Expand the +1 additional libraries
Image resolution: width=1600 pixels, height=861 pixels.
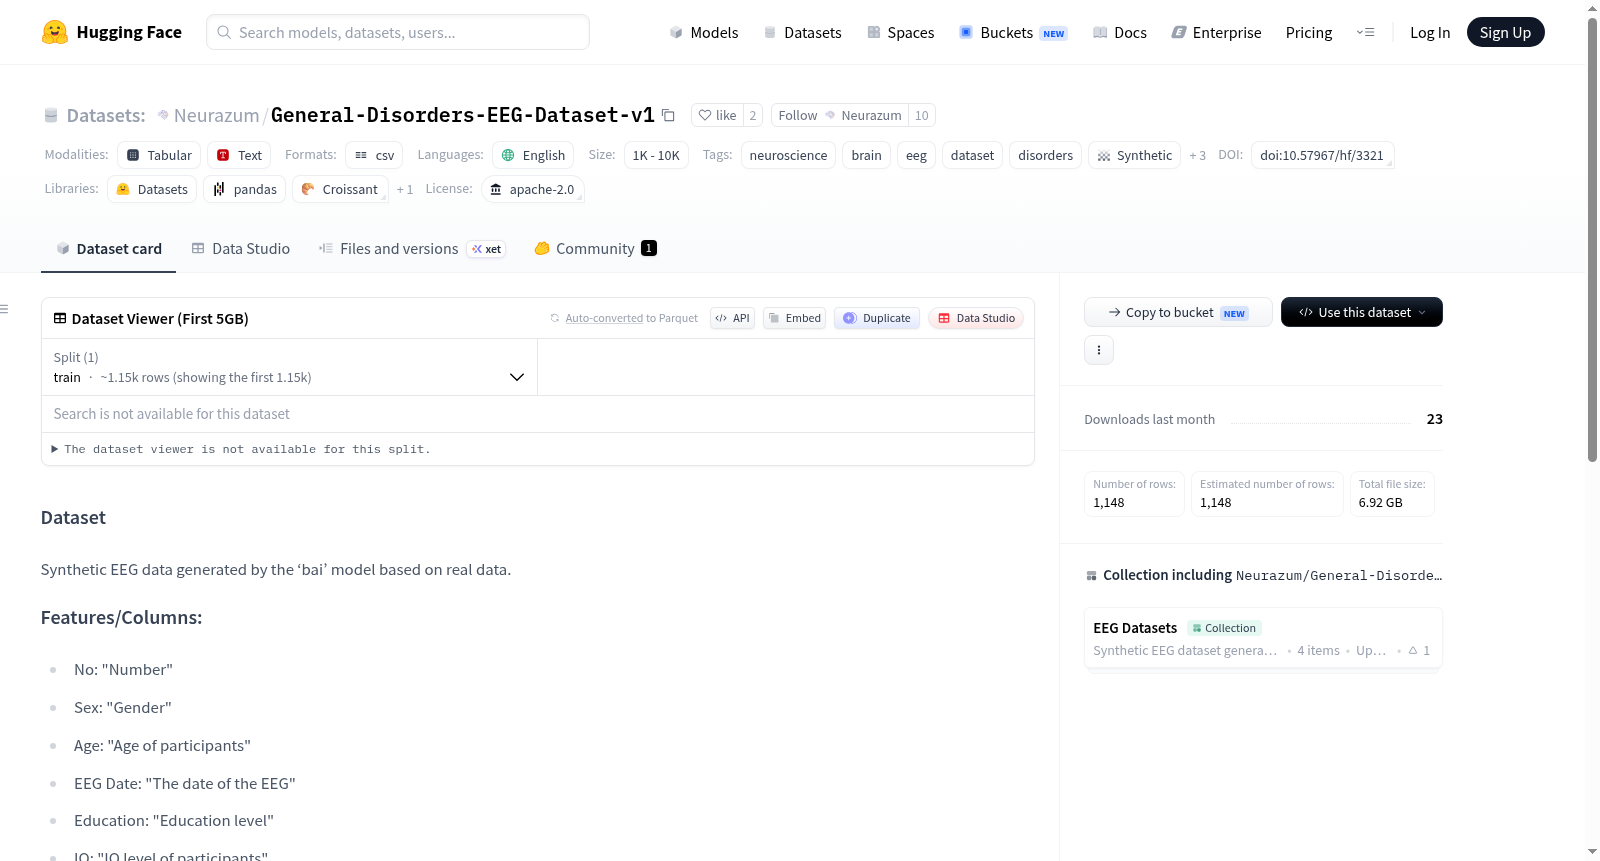click(404, 190)
